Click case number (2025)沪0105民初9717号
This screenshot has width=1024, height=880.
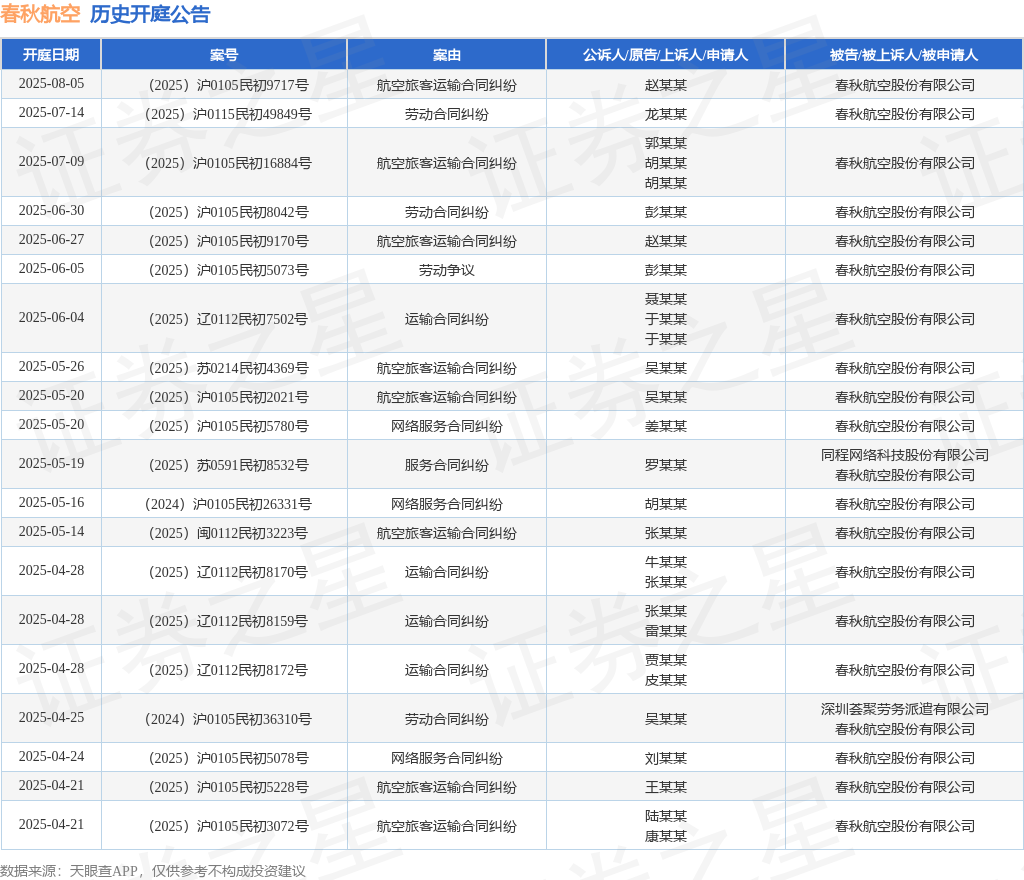(229, 86)
